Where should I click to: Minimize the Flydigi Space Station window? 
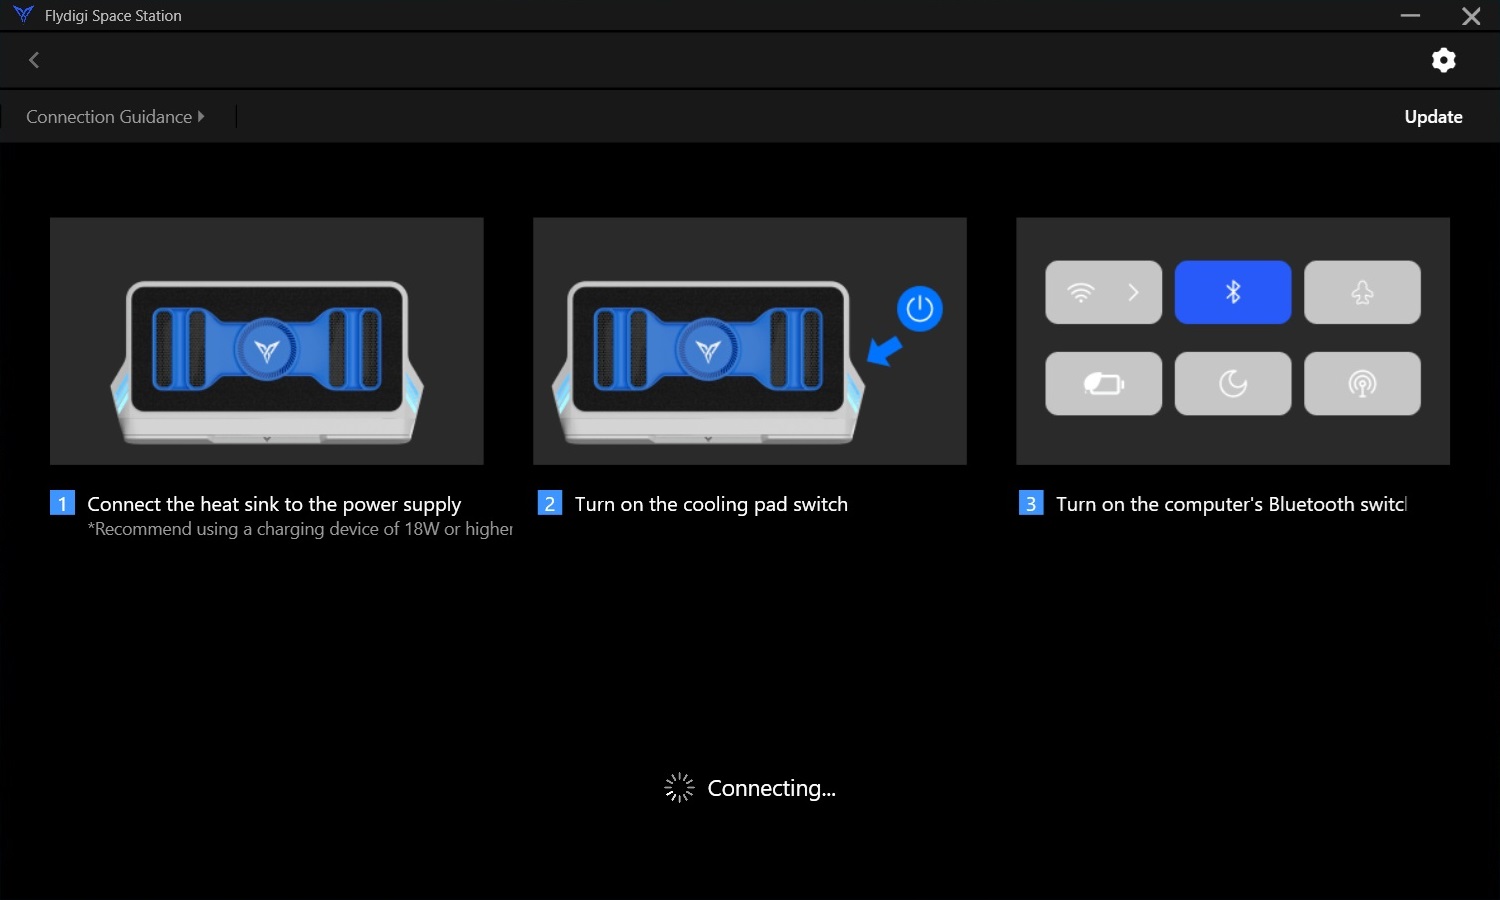click(x=1410, y=16)
